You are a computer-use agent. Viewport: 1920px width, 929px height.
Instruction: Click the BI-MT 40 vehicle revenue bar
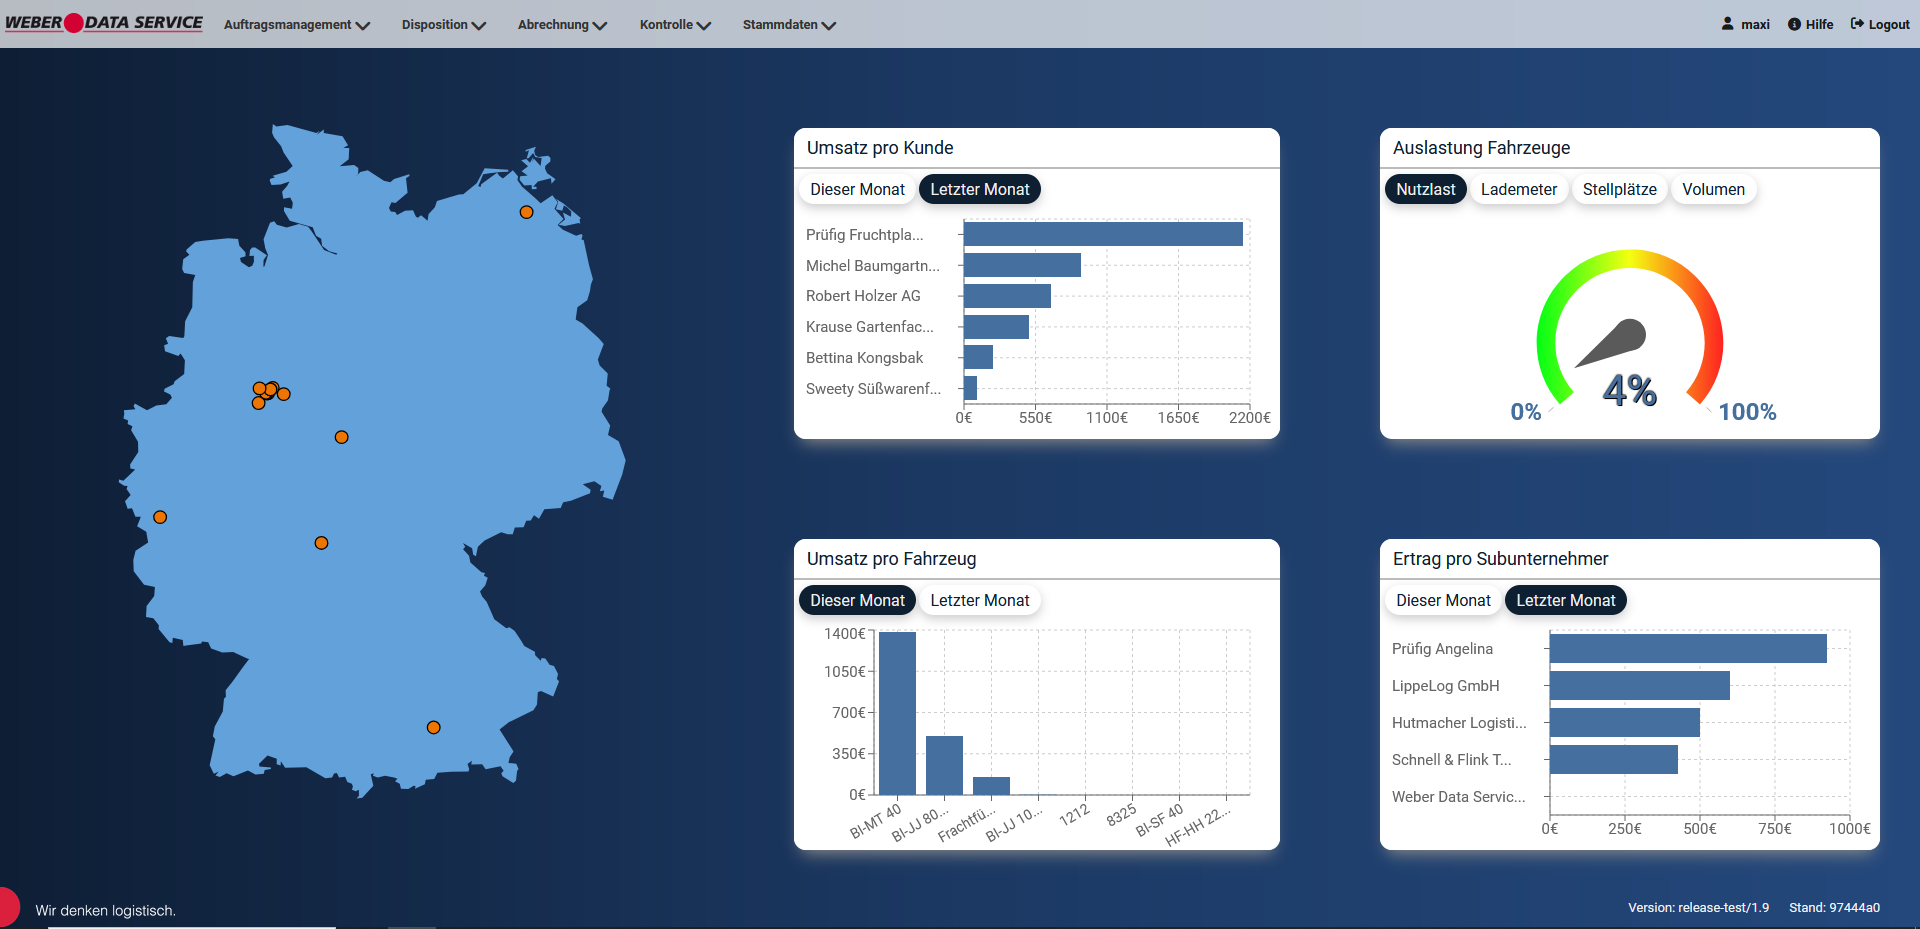[897, 713]
